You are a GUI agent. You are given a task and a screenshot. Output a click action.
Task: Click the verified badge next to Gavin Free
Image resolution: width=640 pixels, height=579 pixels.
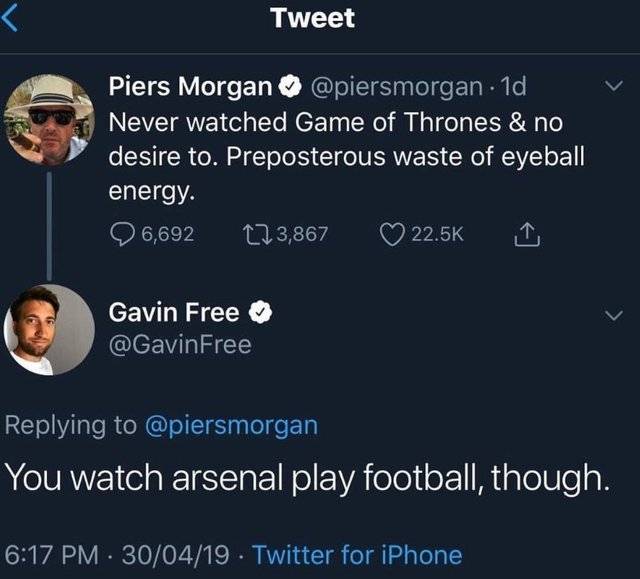point(260,313)
